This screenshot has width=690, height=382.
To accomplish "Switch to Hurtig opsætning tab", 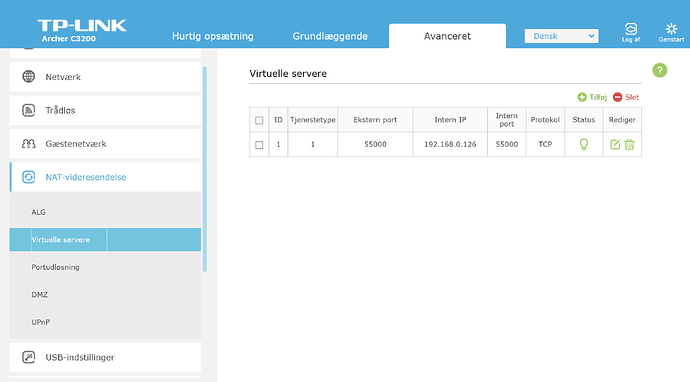I will tap(213, 36).
